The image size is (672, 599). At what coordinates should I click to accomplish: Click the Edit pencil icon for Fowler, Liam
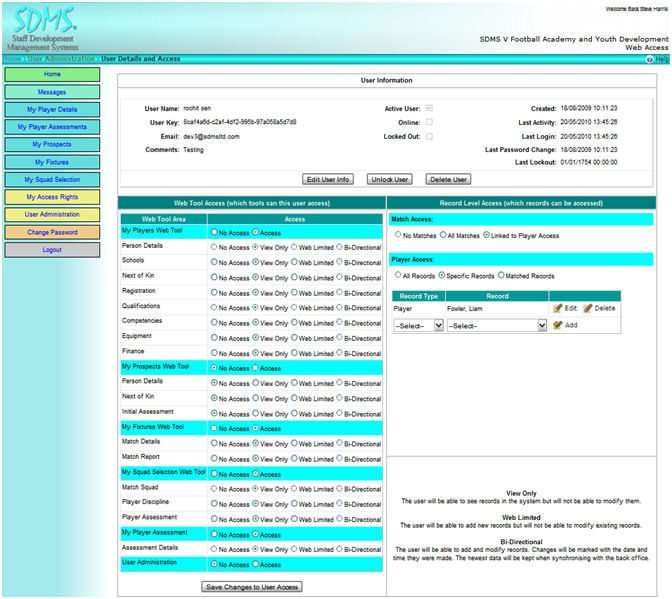click(557, 308)
